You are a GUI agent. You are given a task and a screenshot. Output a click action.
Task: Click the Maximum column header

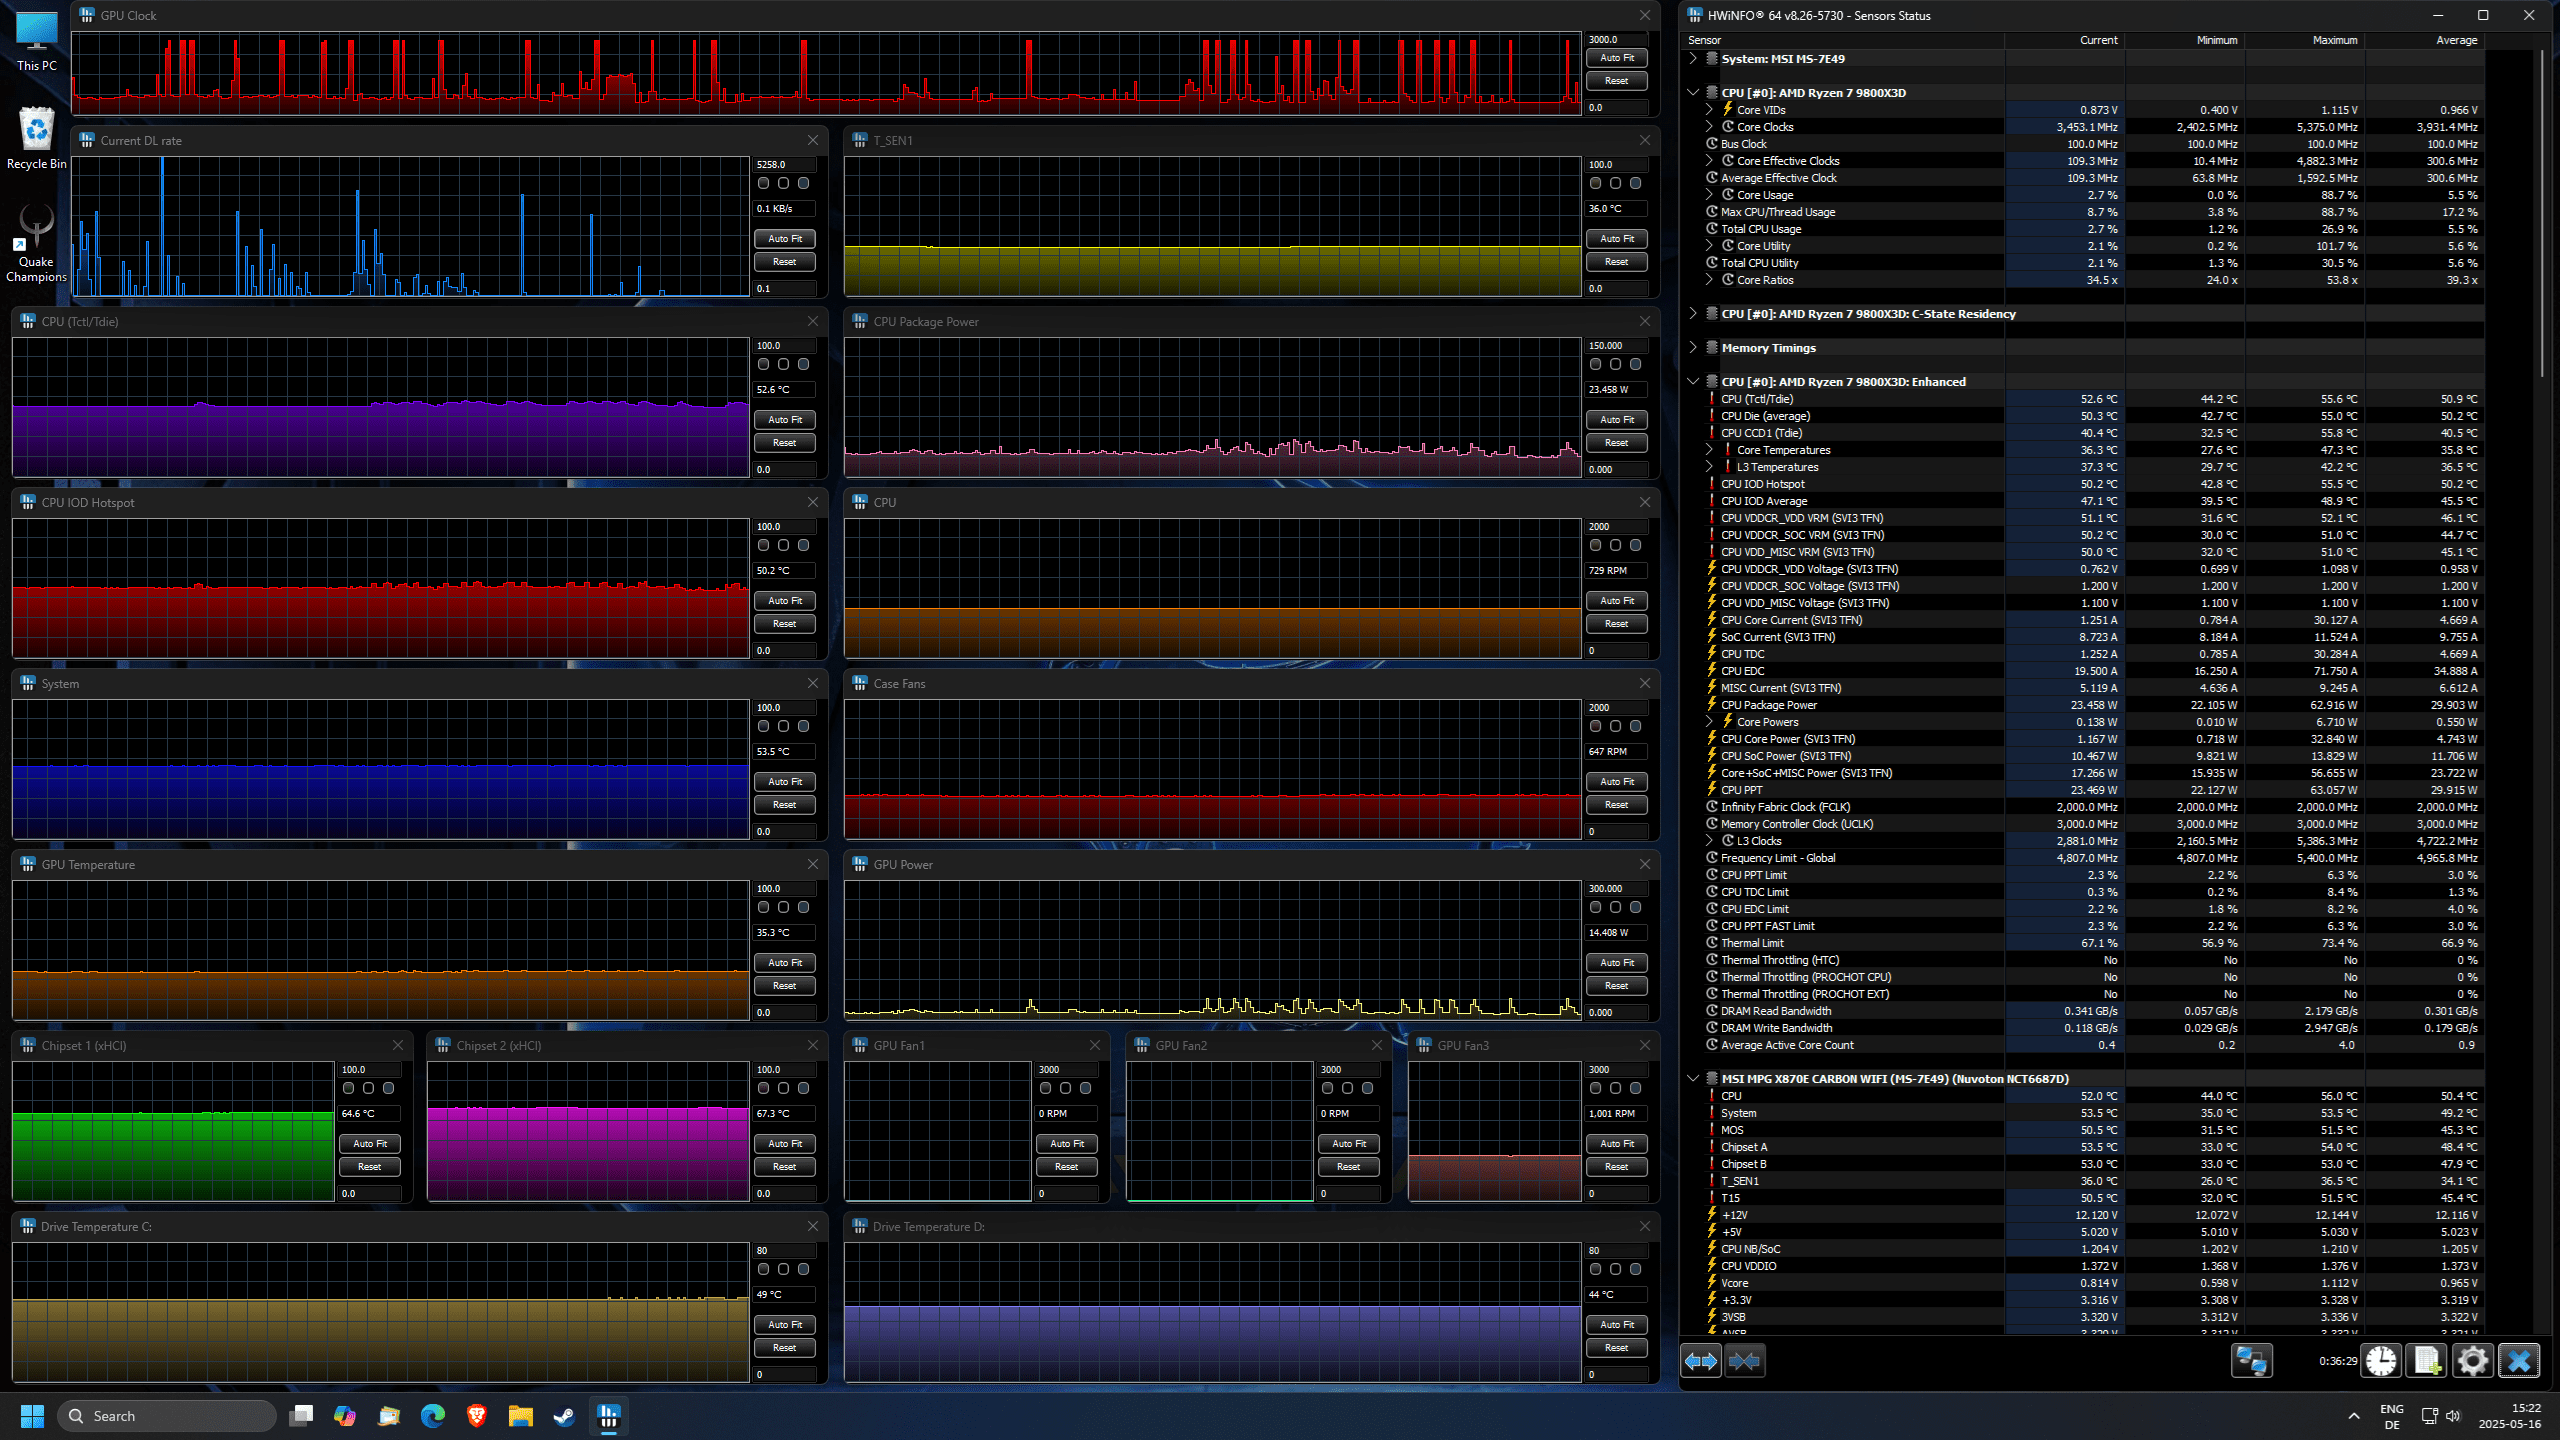[x=2334, y=40]
